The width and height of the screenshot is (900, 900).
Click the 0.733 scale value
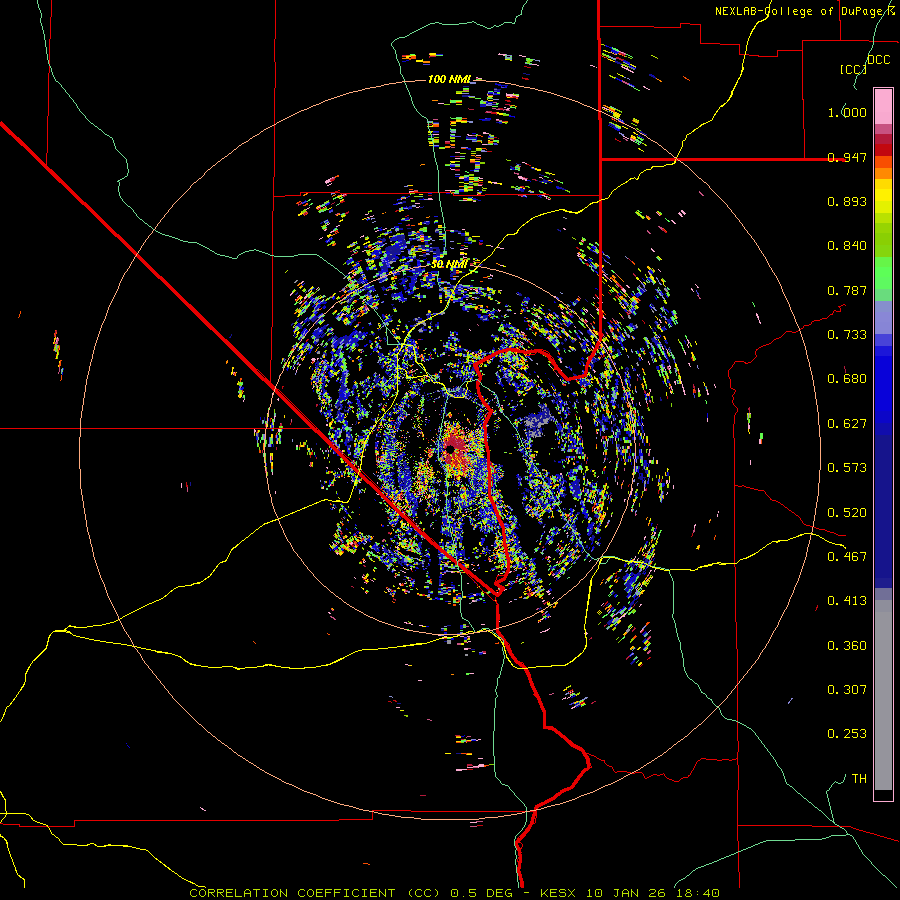click(847, 335)
